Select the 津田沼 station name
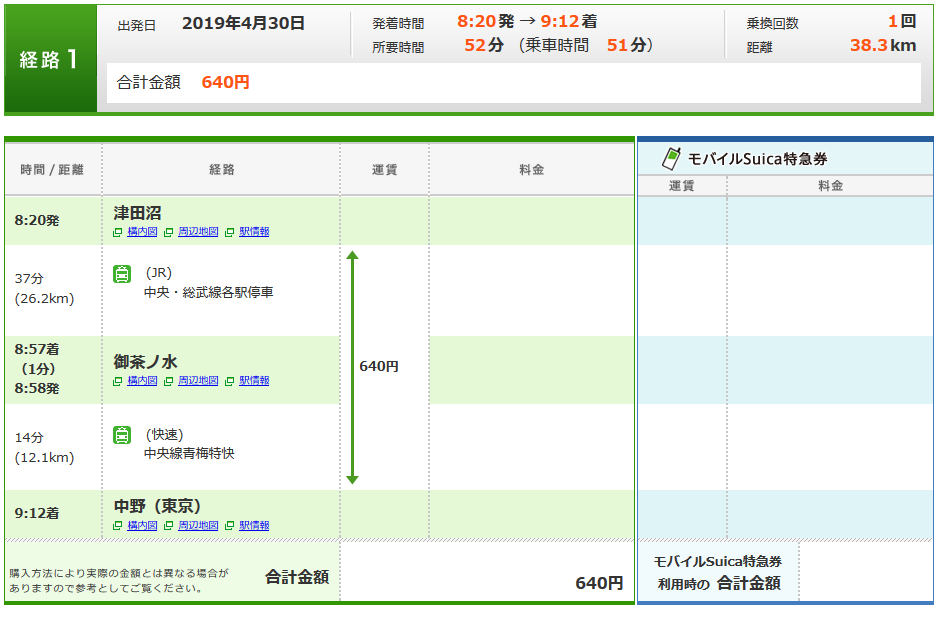 pyautogui.click(x=138, y=212)
